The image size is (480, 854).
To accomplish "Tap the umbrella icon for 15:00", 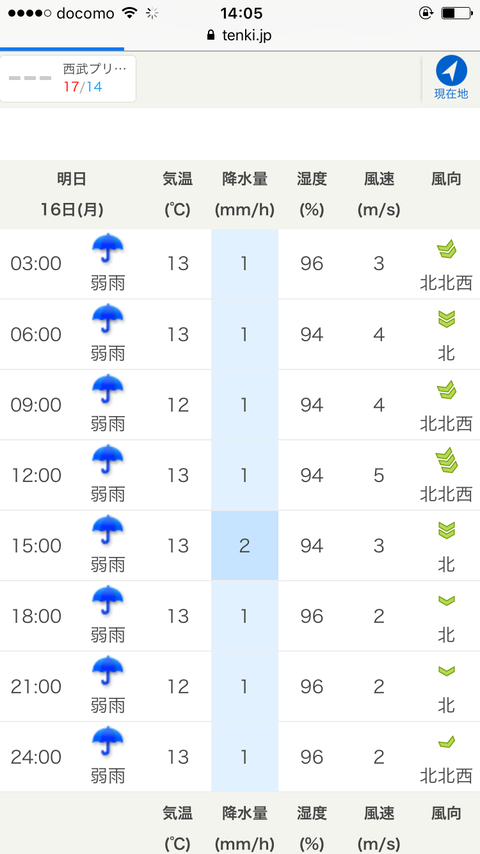I will [x=107, y=530].
